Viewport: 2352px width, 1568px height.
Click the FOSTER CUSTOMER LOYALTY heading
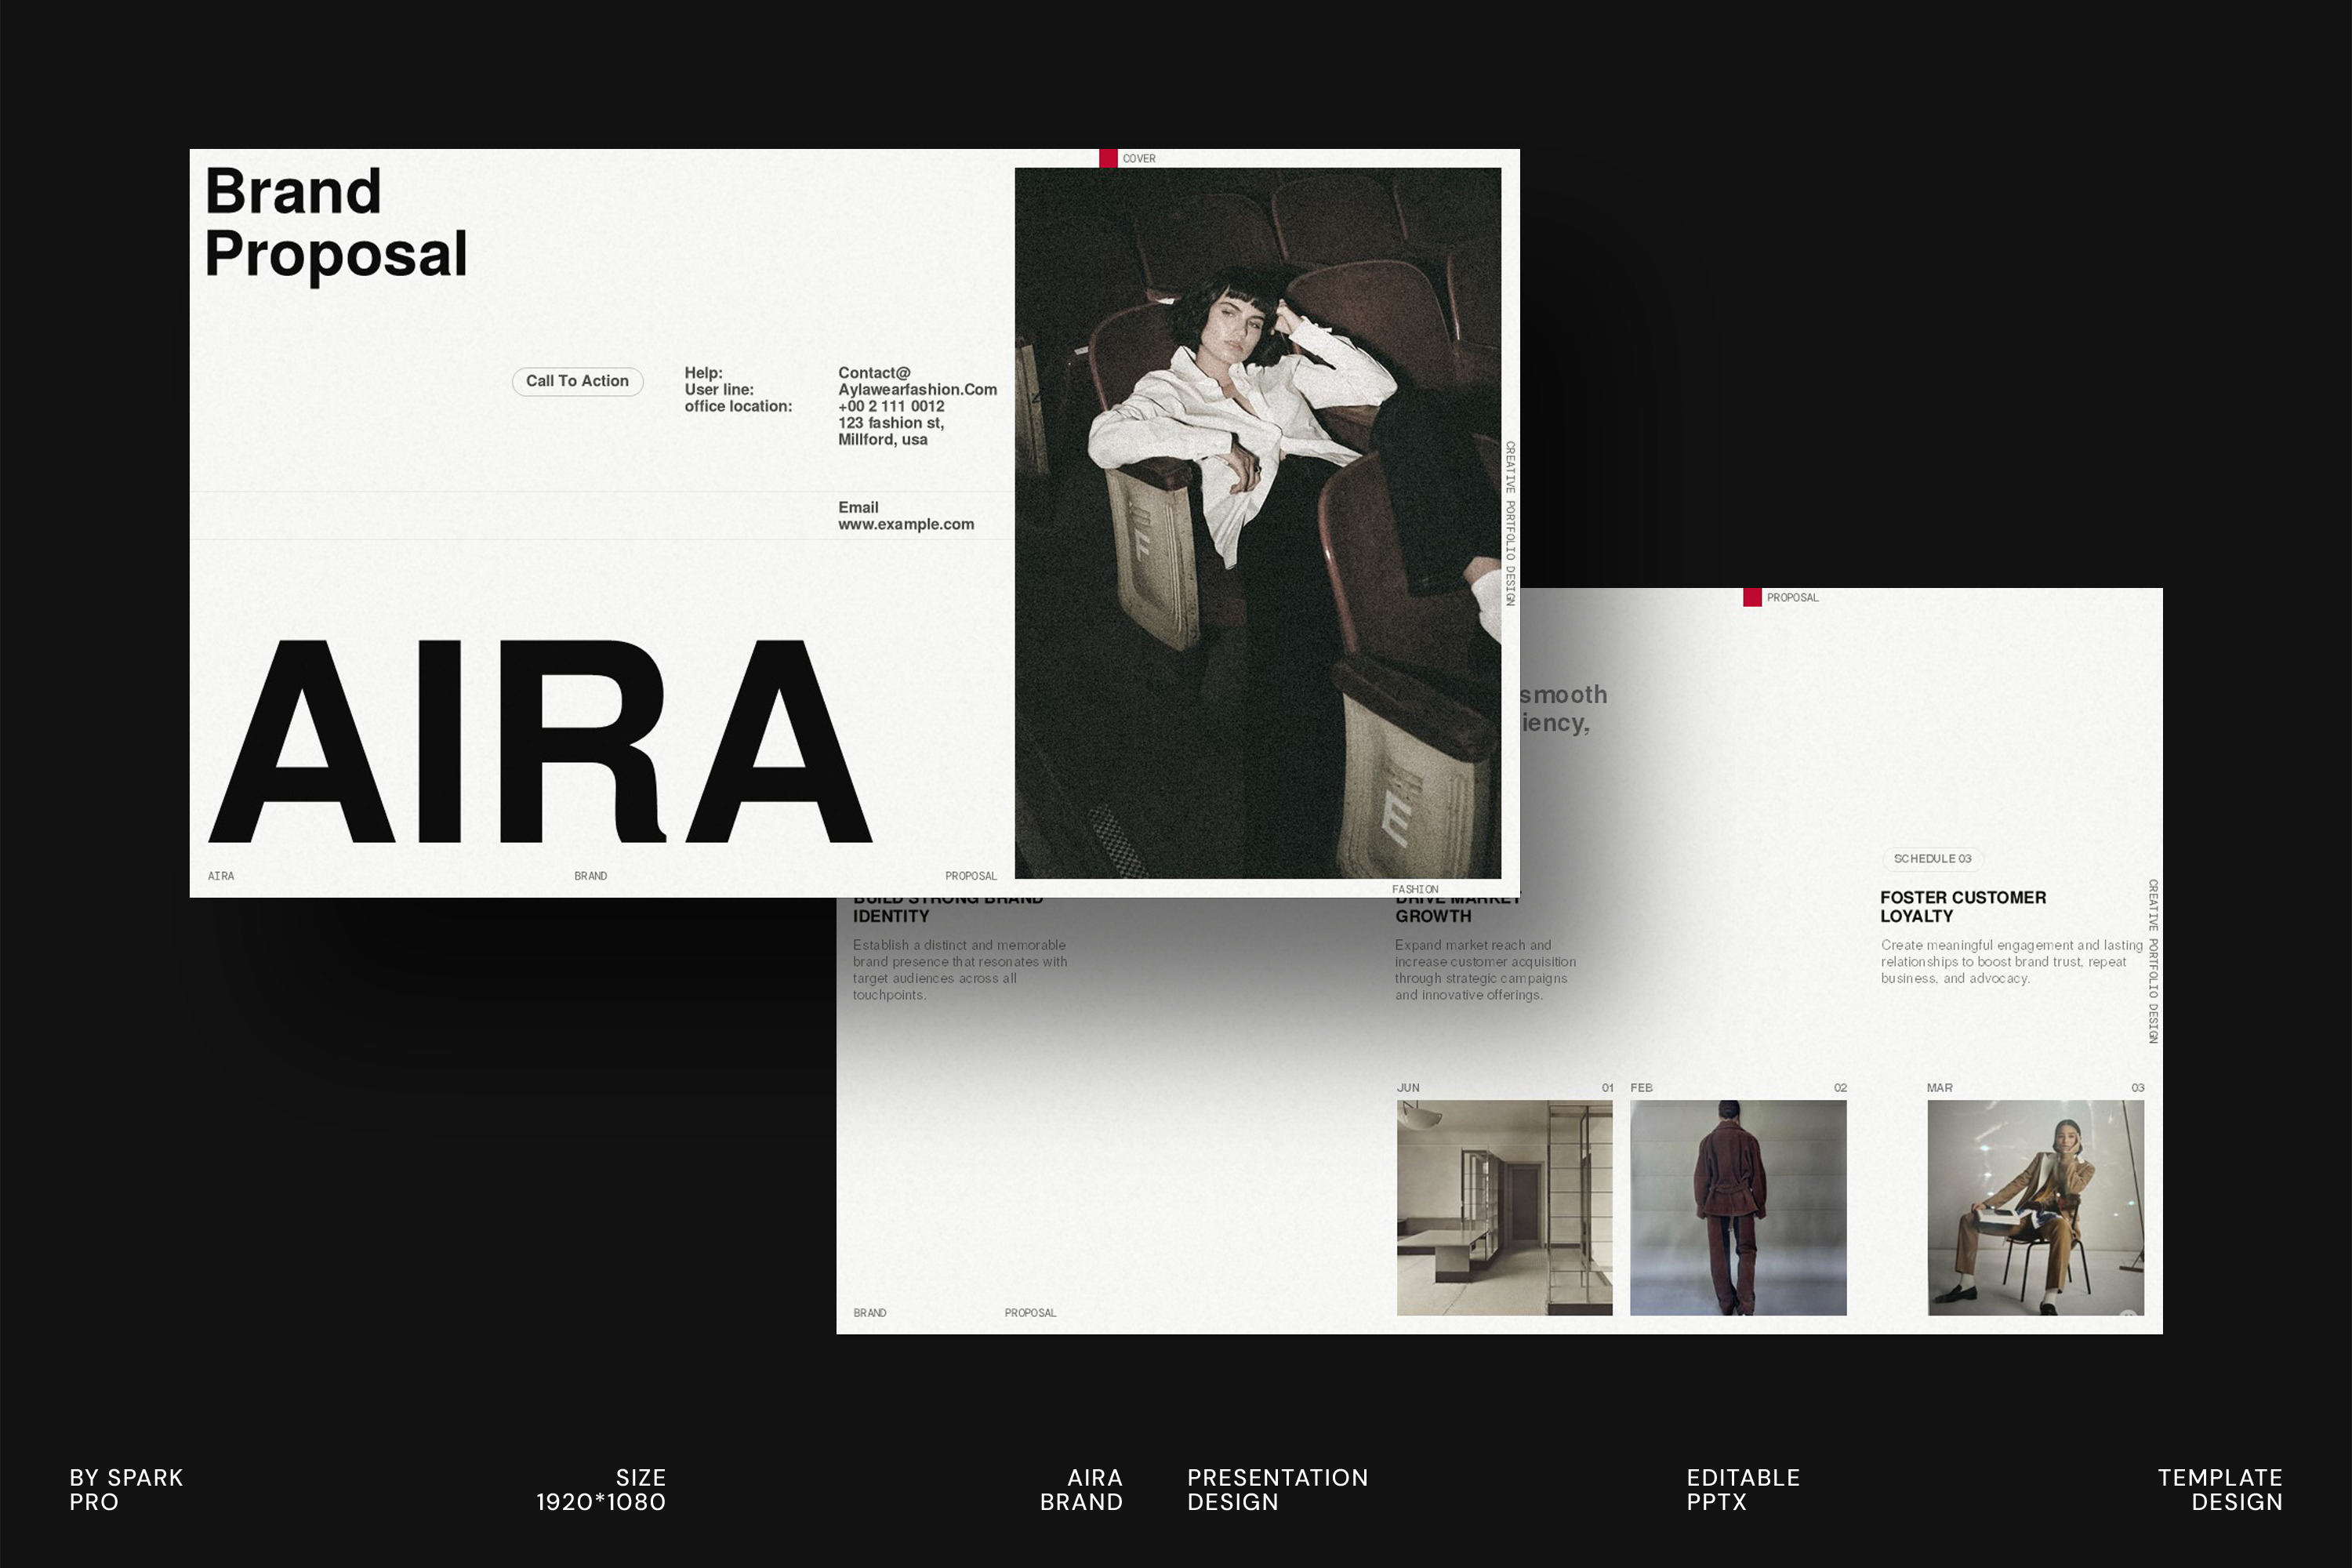1962,906
